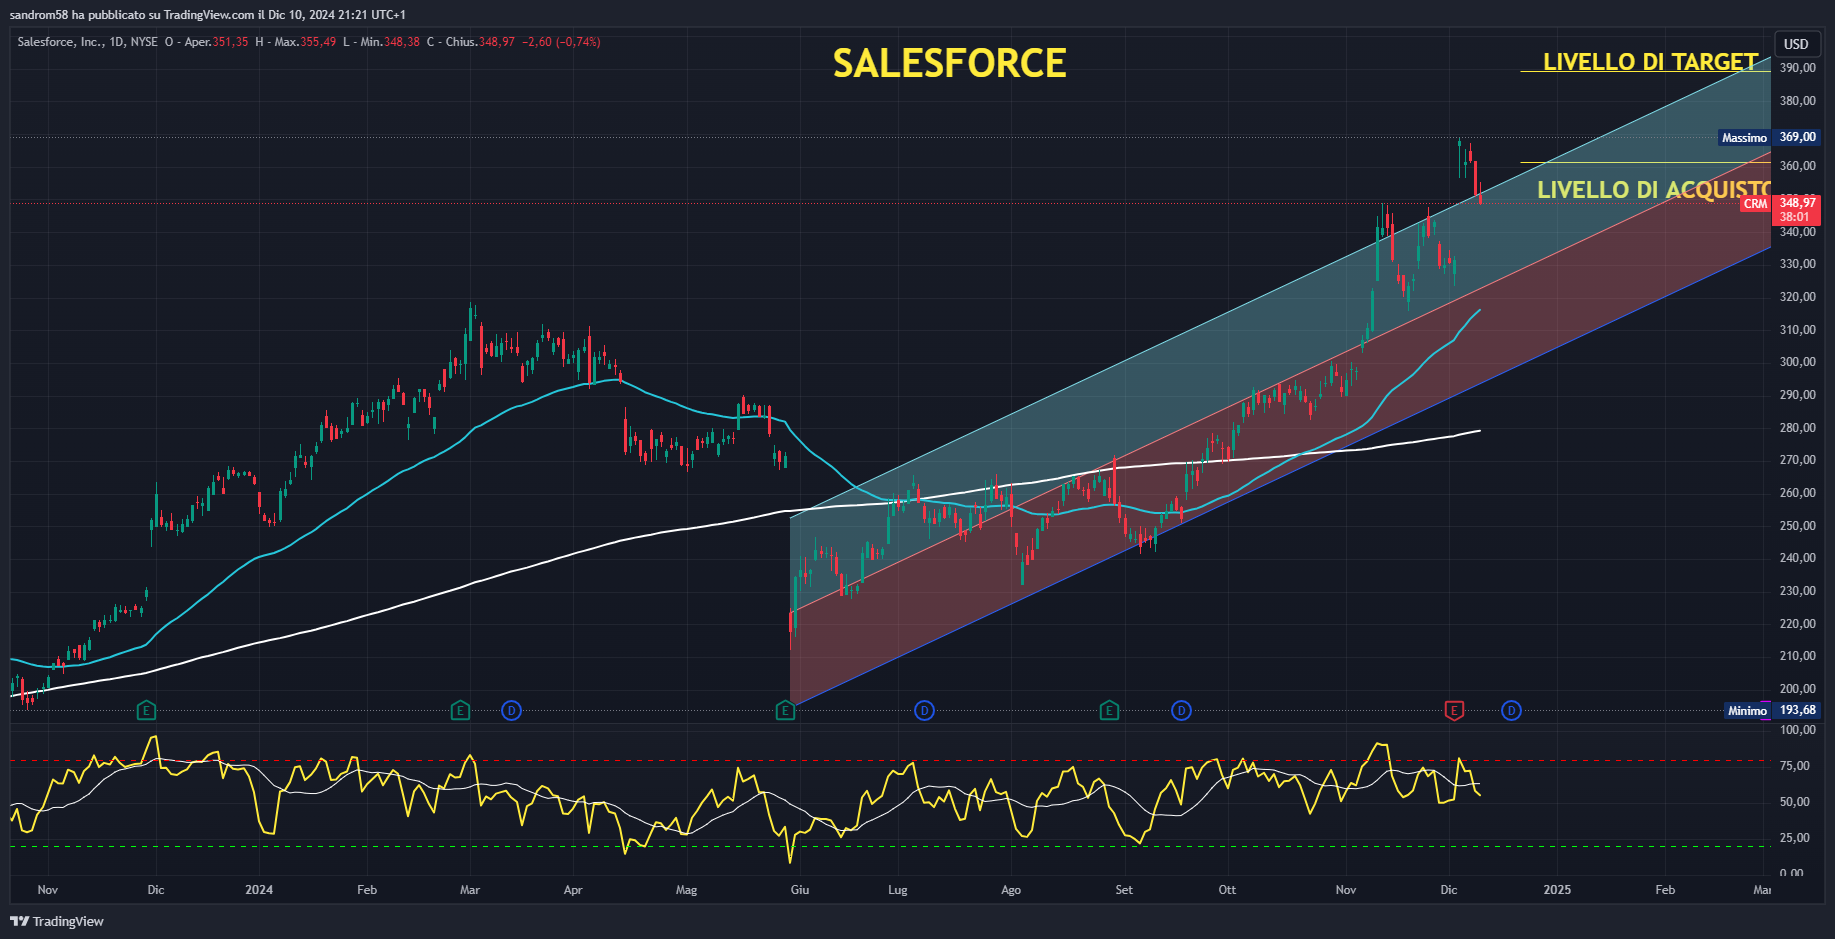
Task: Select the LIVELLO DI ACQUISTO text annotation
Action: [x=1653, y=190]
